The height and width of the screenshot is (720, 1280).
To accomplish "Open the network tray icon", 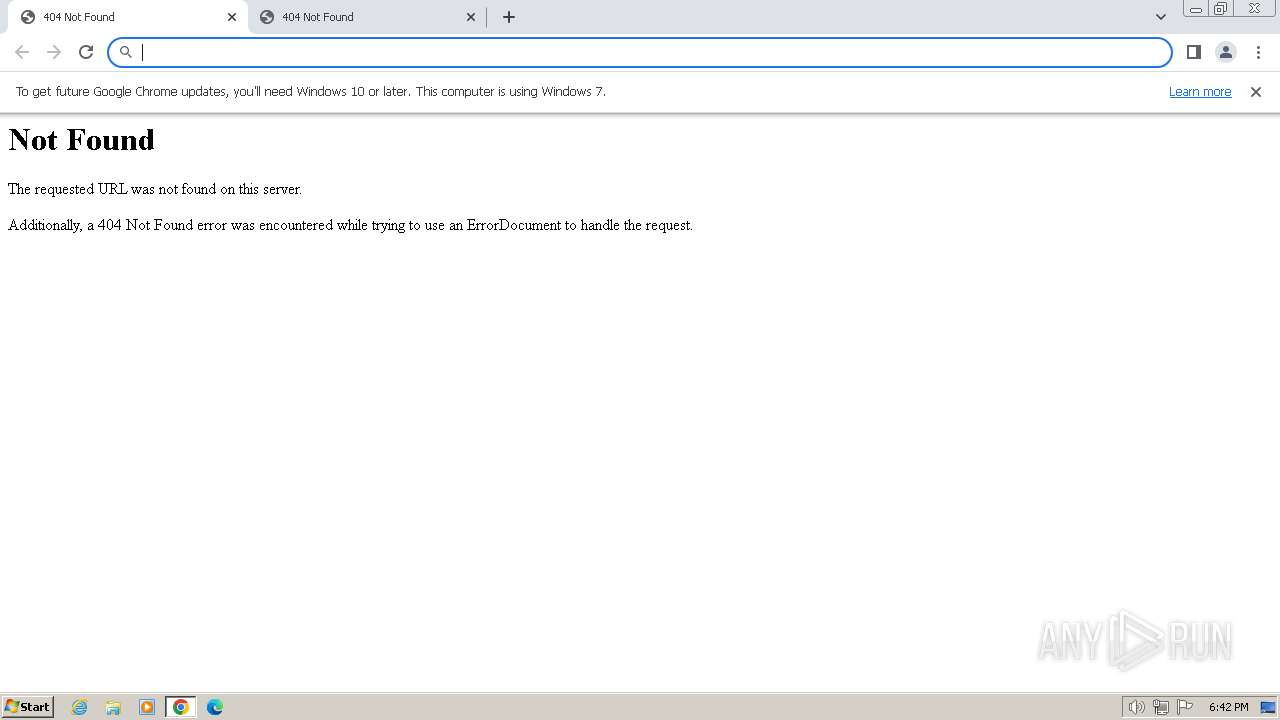I will tap(1161, 707).
